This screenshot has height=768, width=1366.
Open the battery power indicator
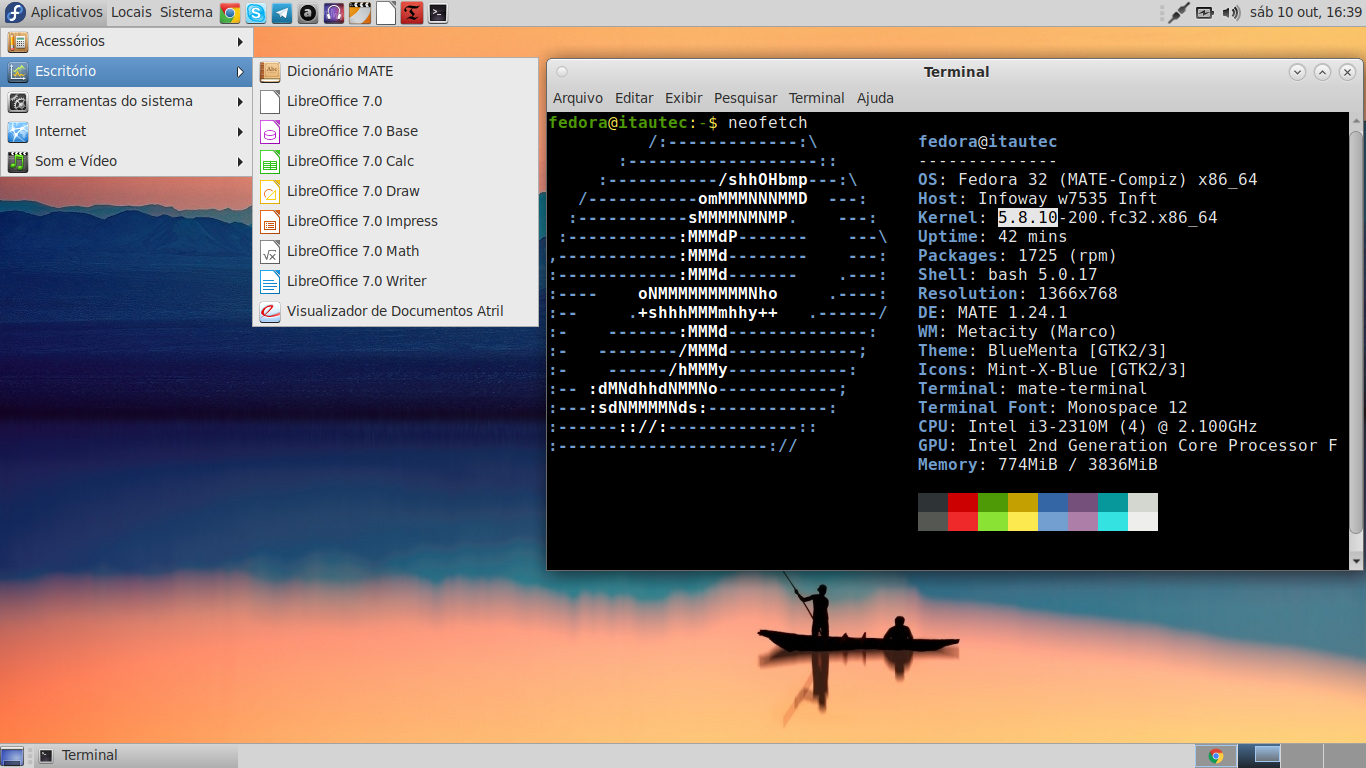[1205, 13]
